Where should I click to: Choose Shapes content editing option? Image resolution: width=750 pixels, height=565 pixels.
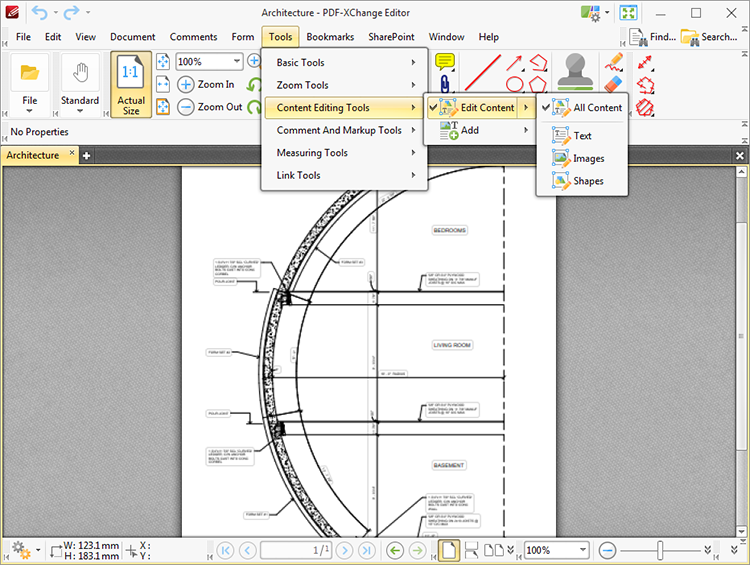pos(588,181)
